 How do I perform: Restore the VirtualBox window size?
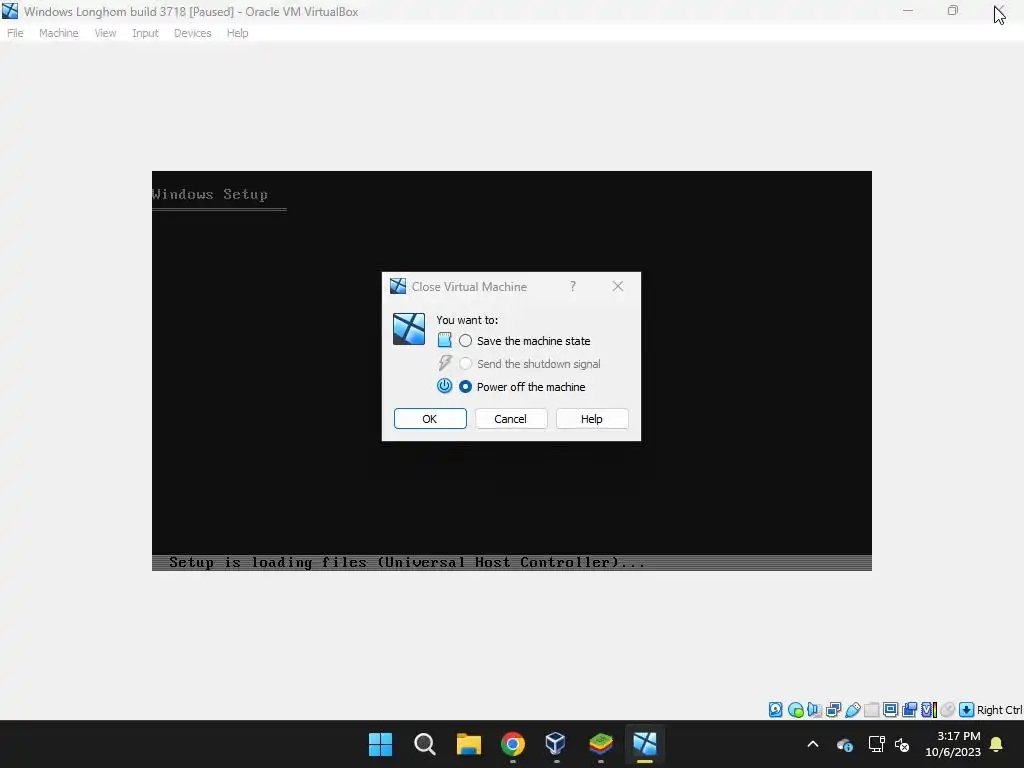[953, 10]
